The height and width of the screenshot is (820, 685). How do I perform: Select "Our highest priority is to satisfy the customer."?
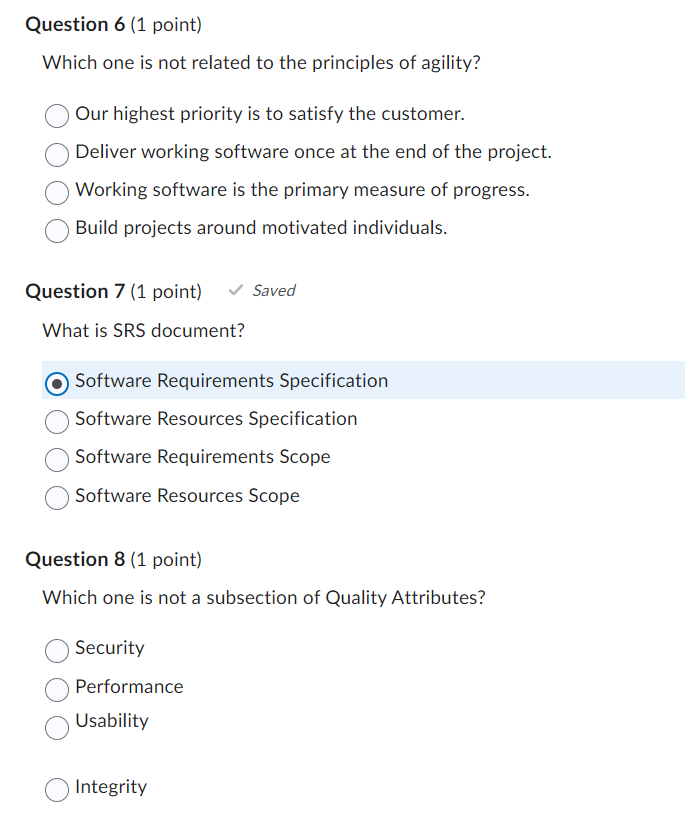[x=57, y=116]
